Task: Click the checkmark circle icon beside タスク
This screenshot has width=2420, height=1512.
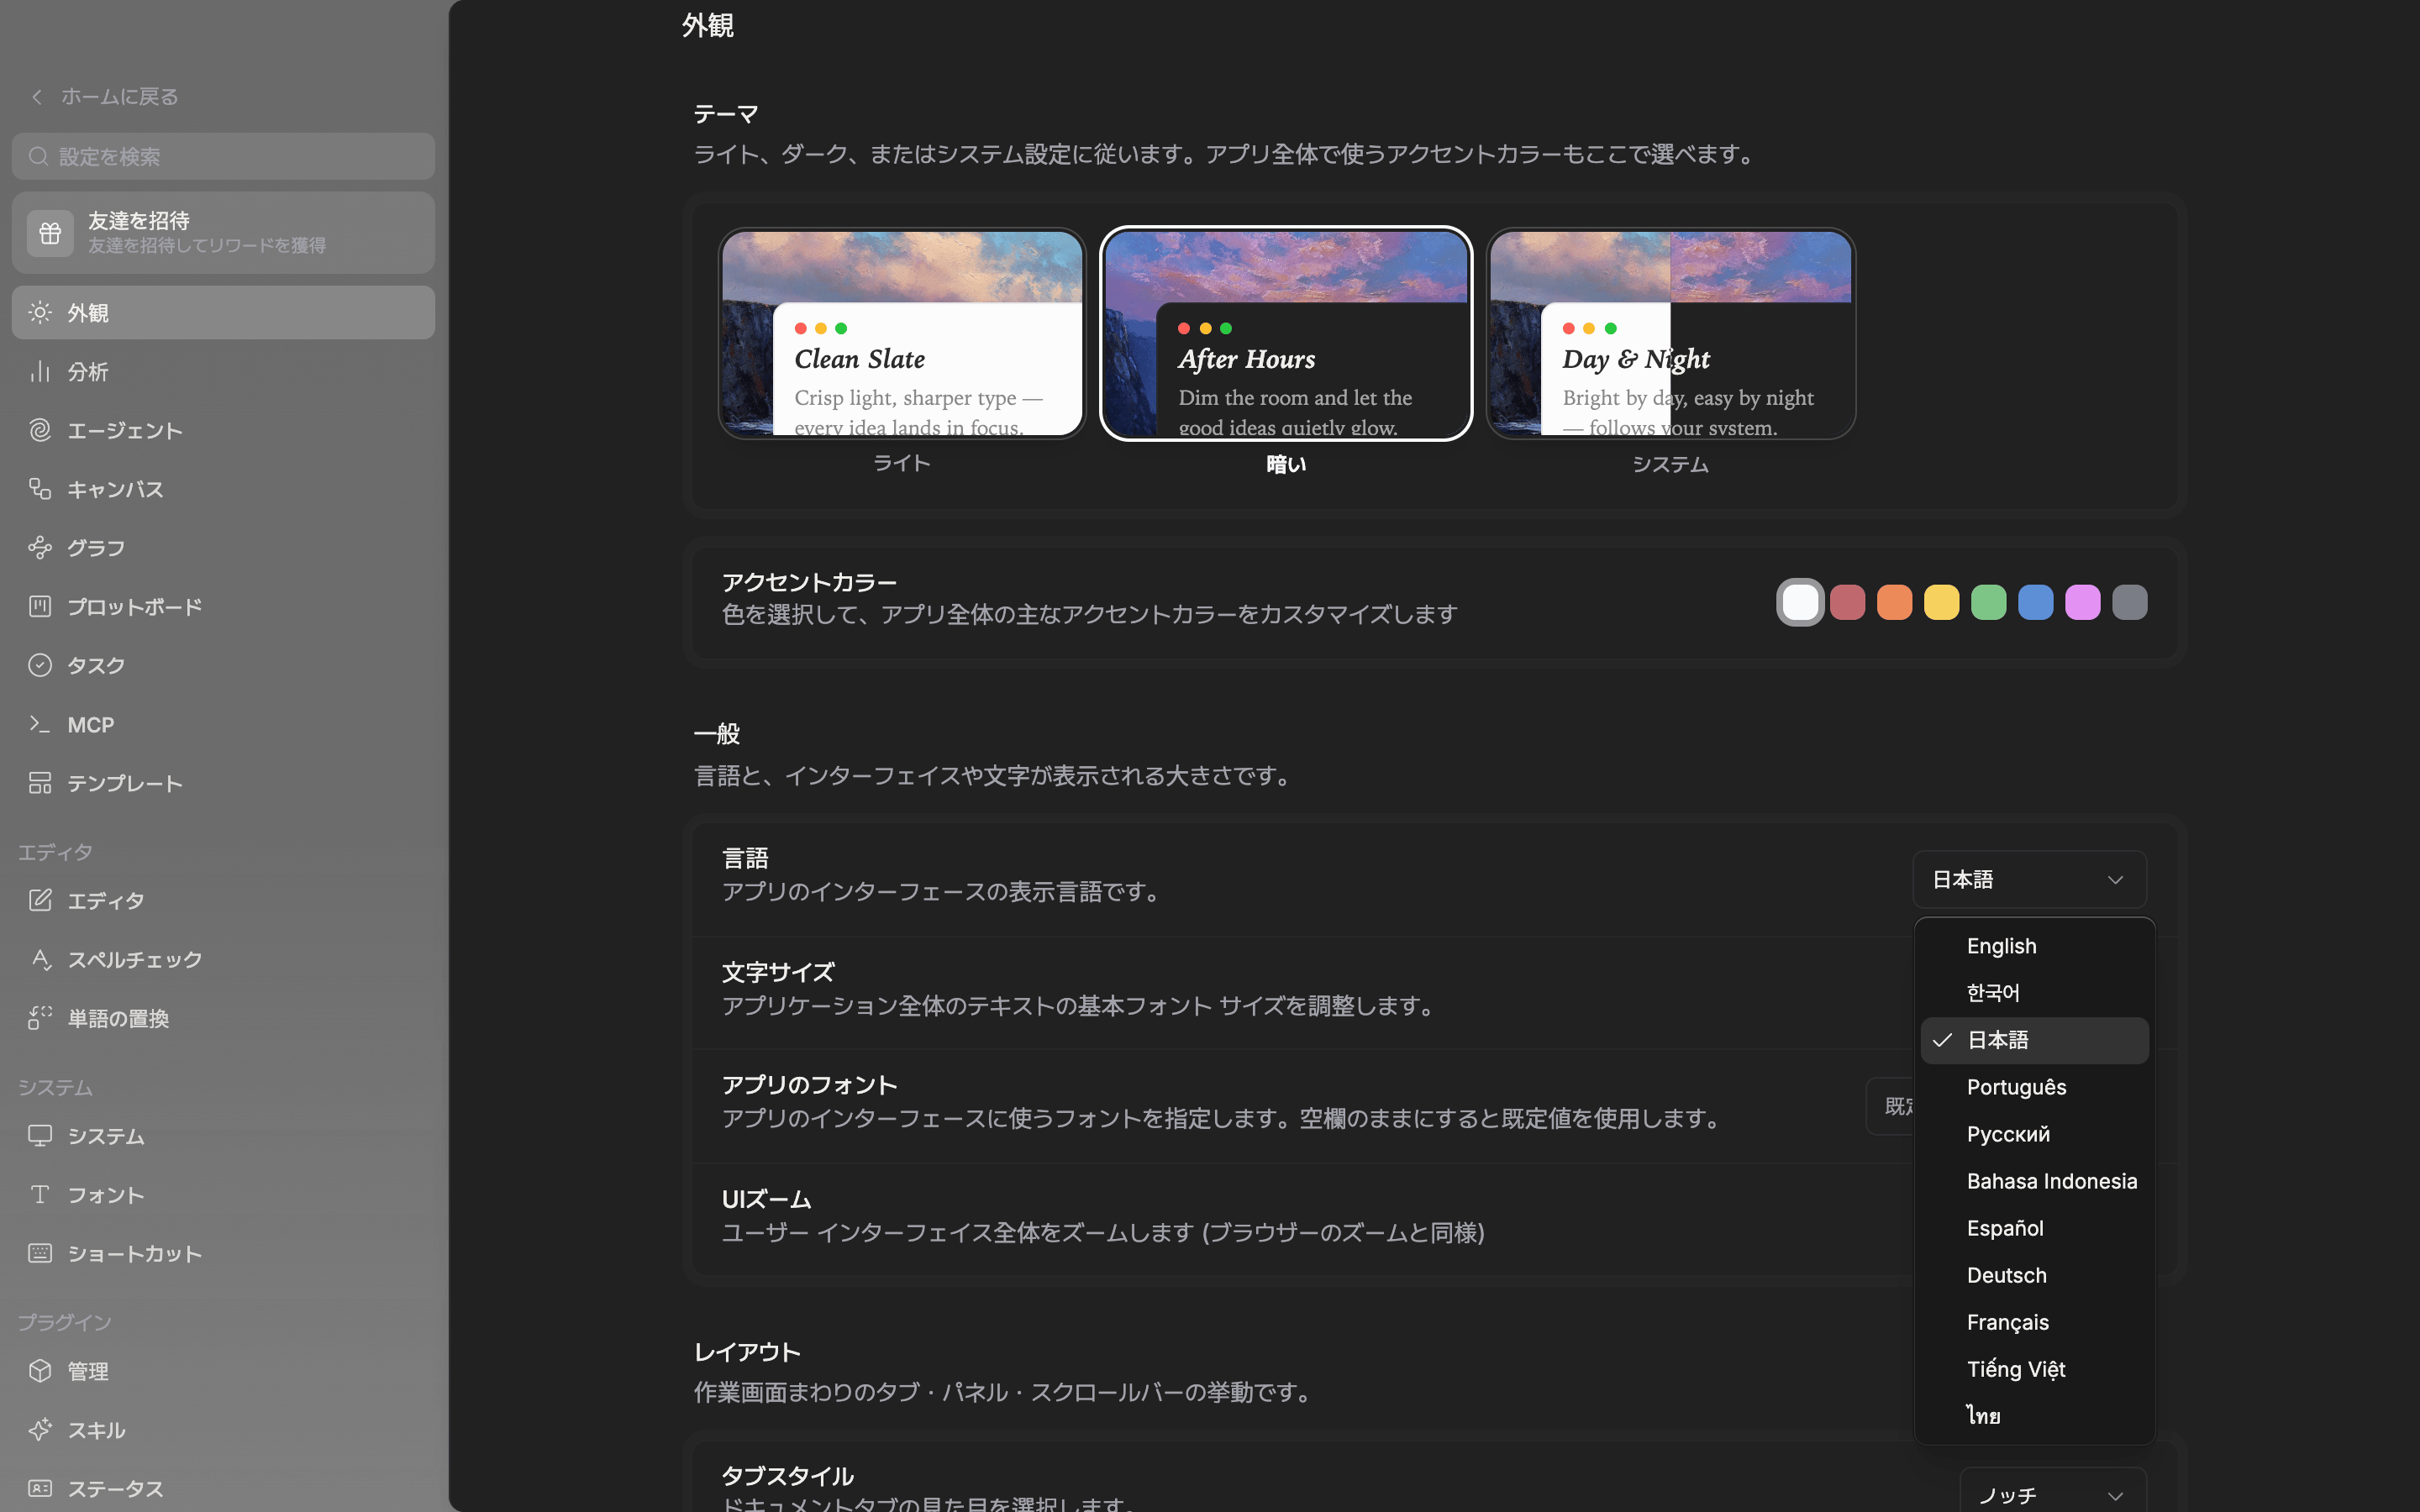Action: pos(40,665)
